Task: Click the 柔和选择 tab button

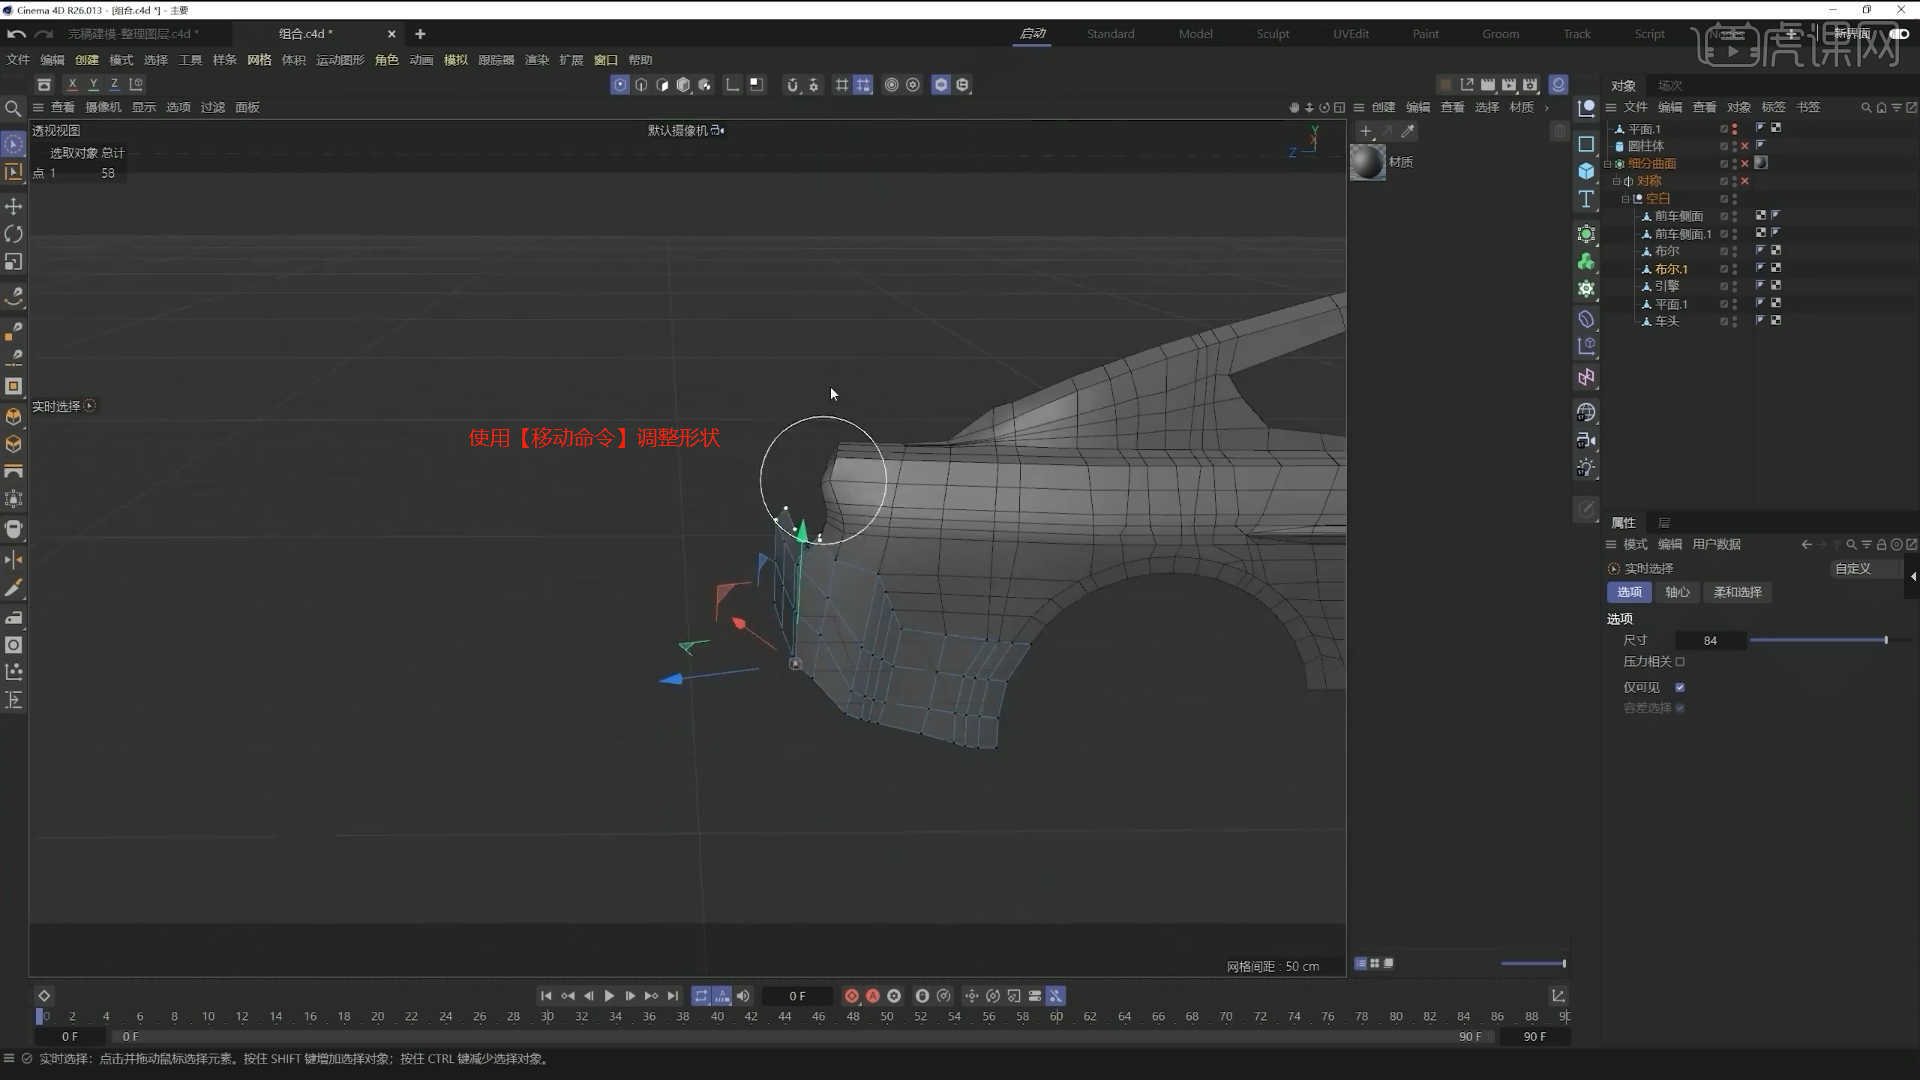Action: pos(1737,593)
